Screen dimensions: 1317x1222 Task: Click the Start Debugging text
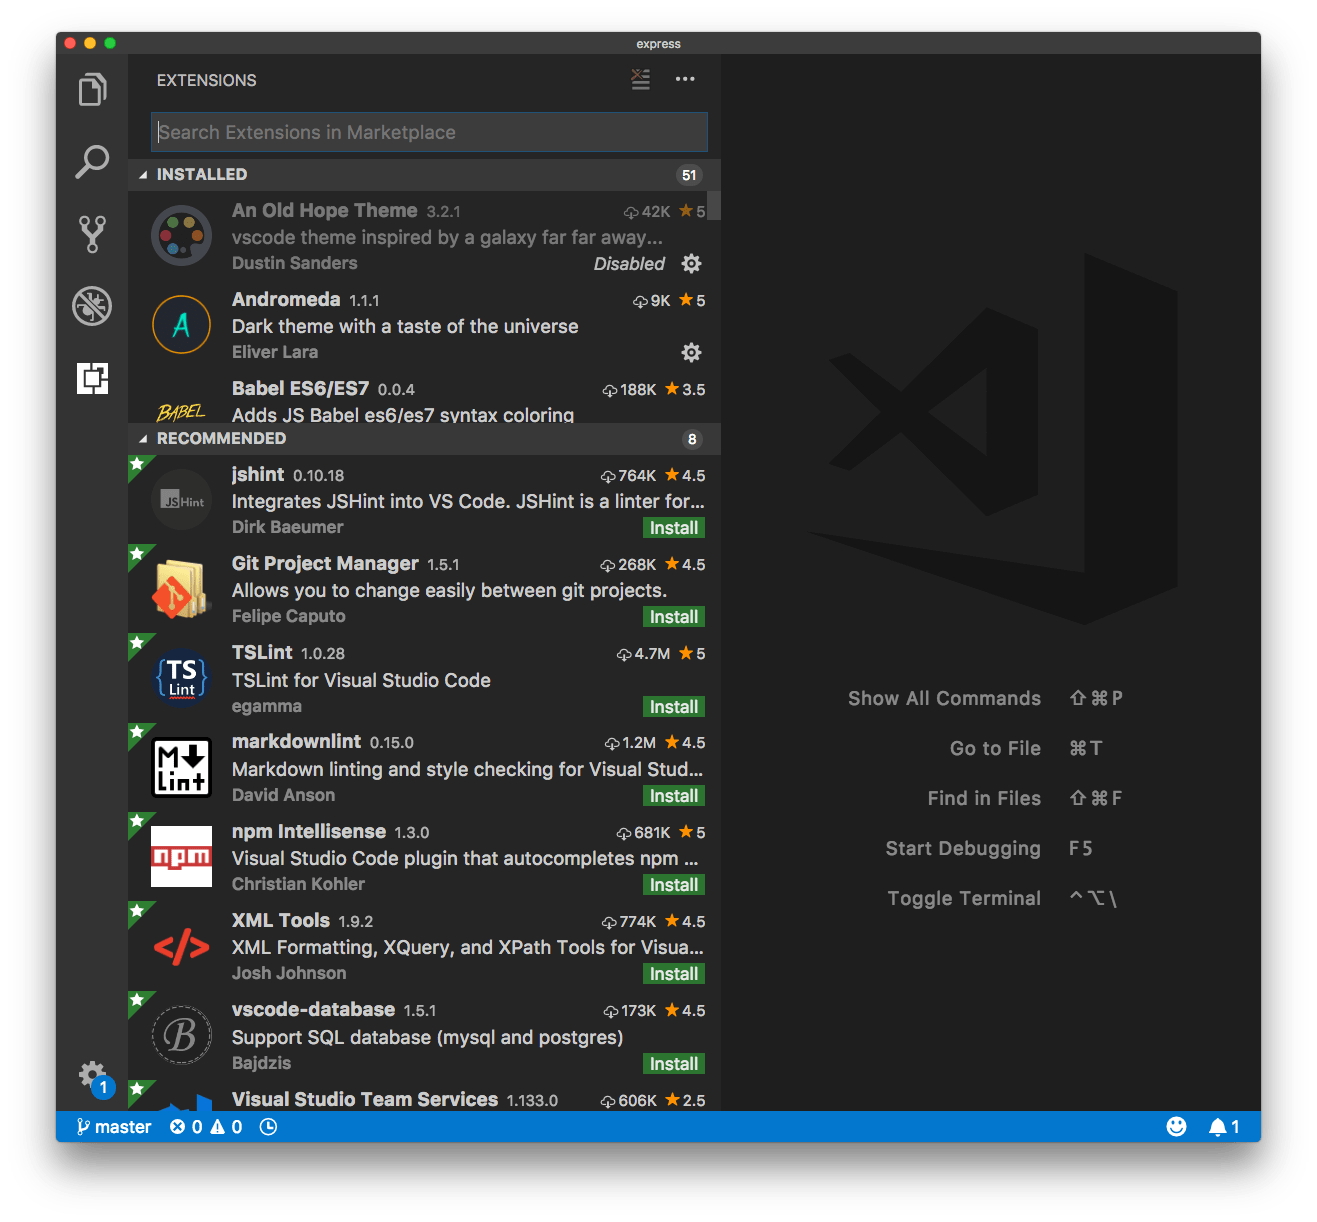pyautogui.click(x=963, y=849)
